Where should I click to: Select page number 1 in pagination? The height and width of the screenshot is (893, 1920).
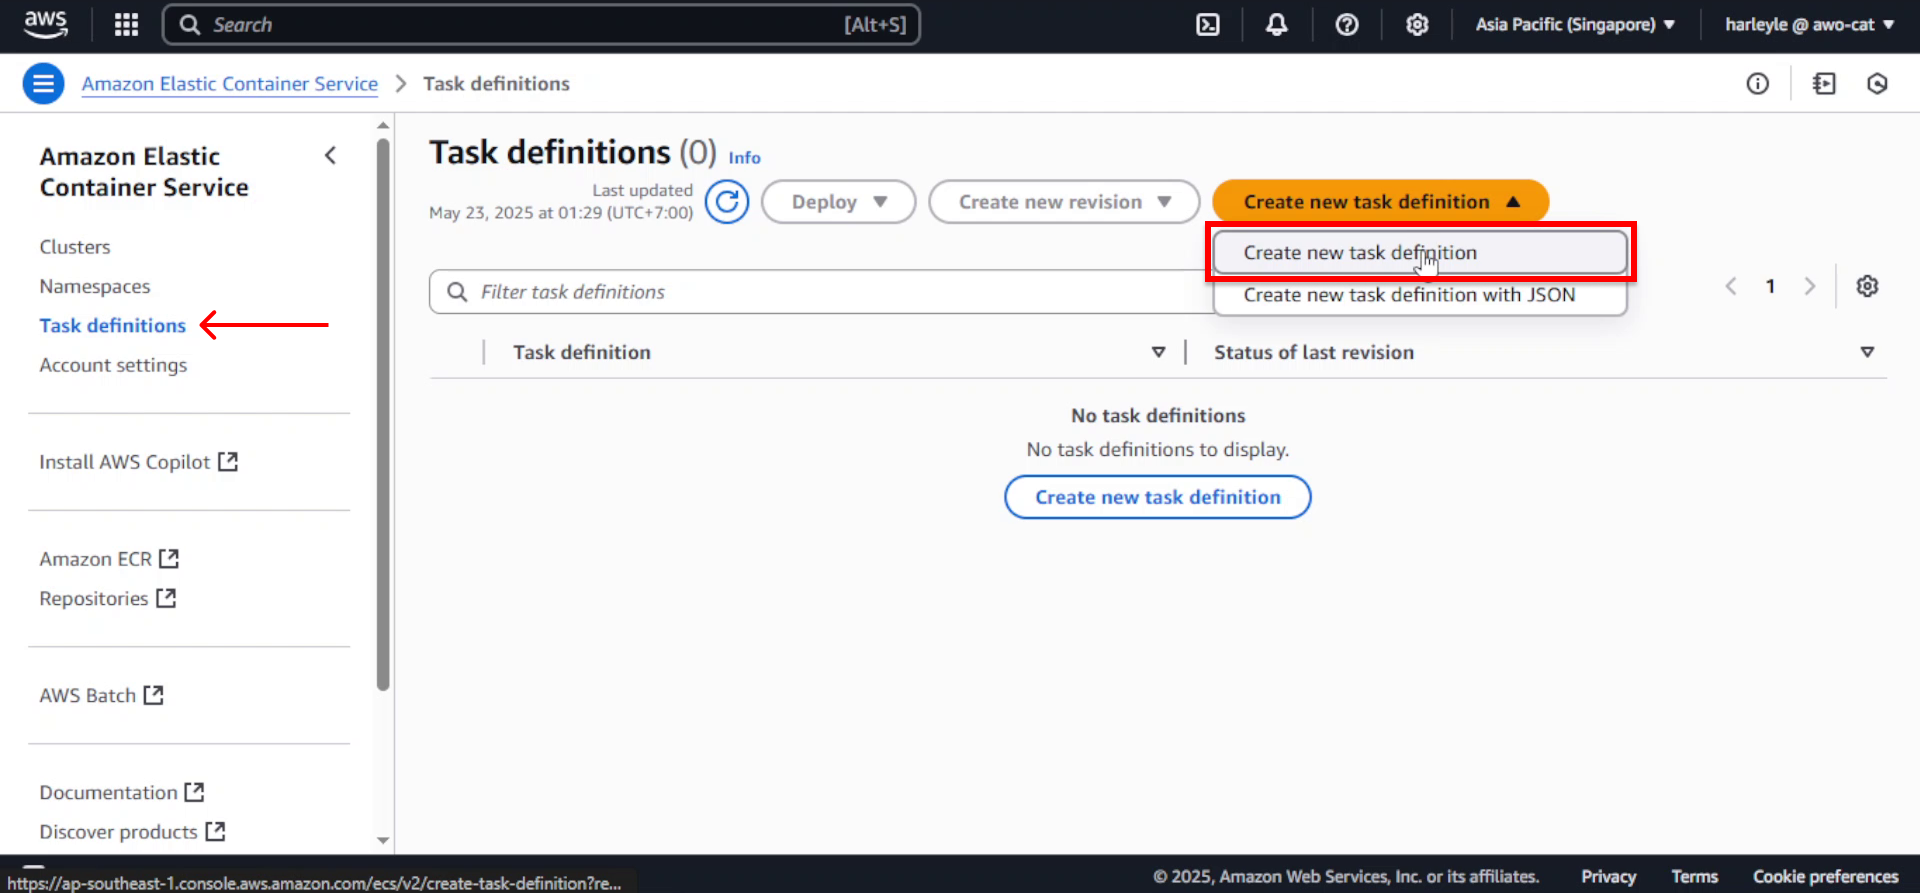(x=1770, y=286)
